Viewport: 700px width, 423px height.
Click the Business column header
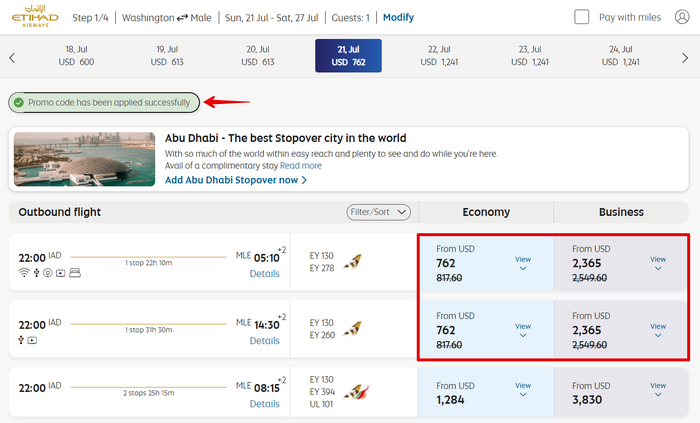coord(621,212)
